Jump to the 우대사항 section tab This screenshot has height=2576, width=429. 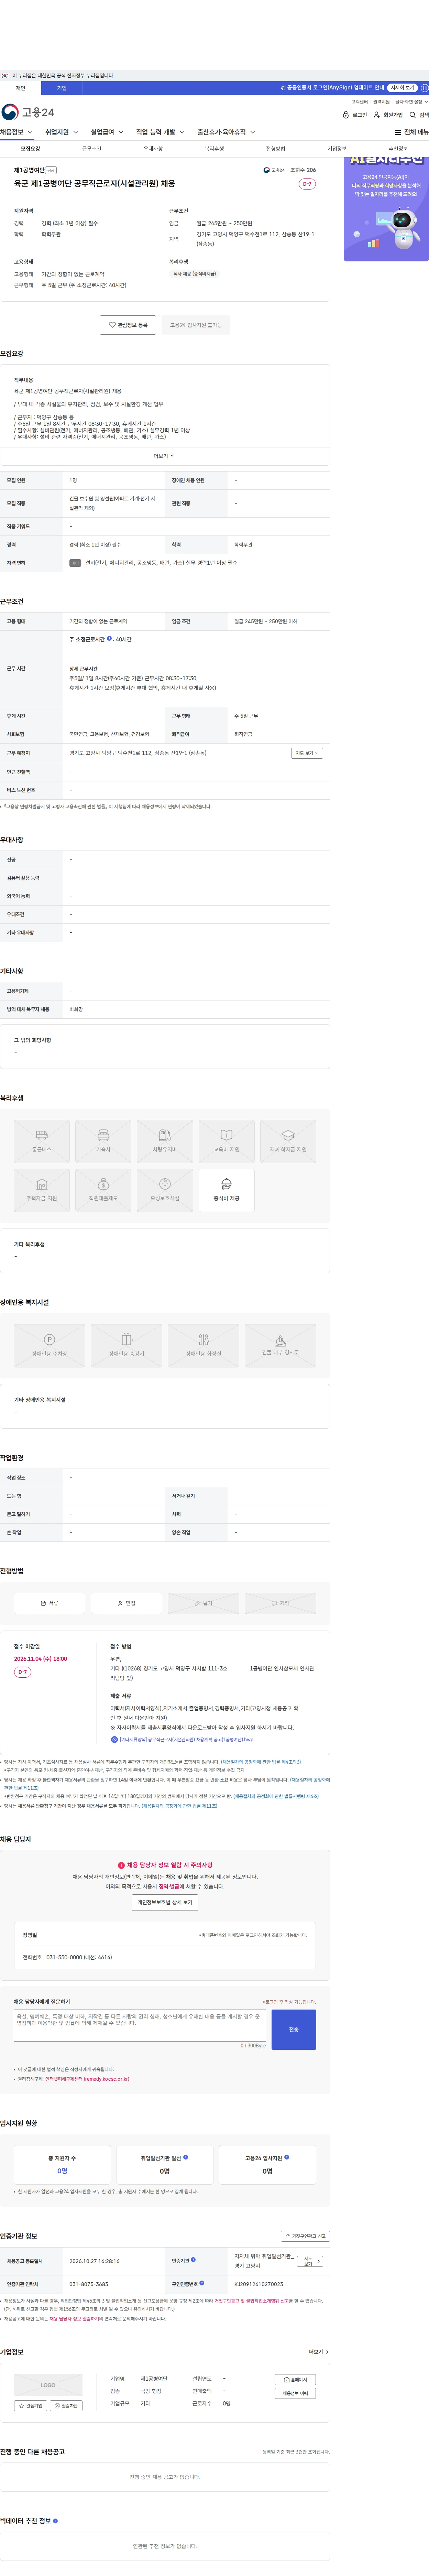point(153,149)
